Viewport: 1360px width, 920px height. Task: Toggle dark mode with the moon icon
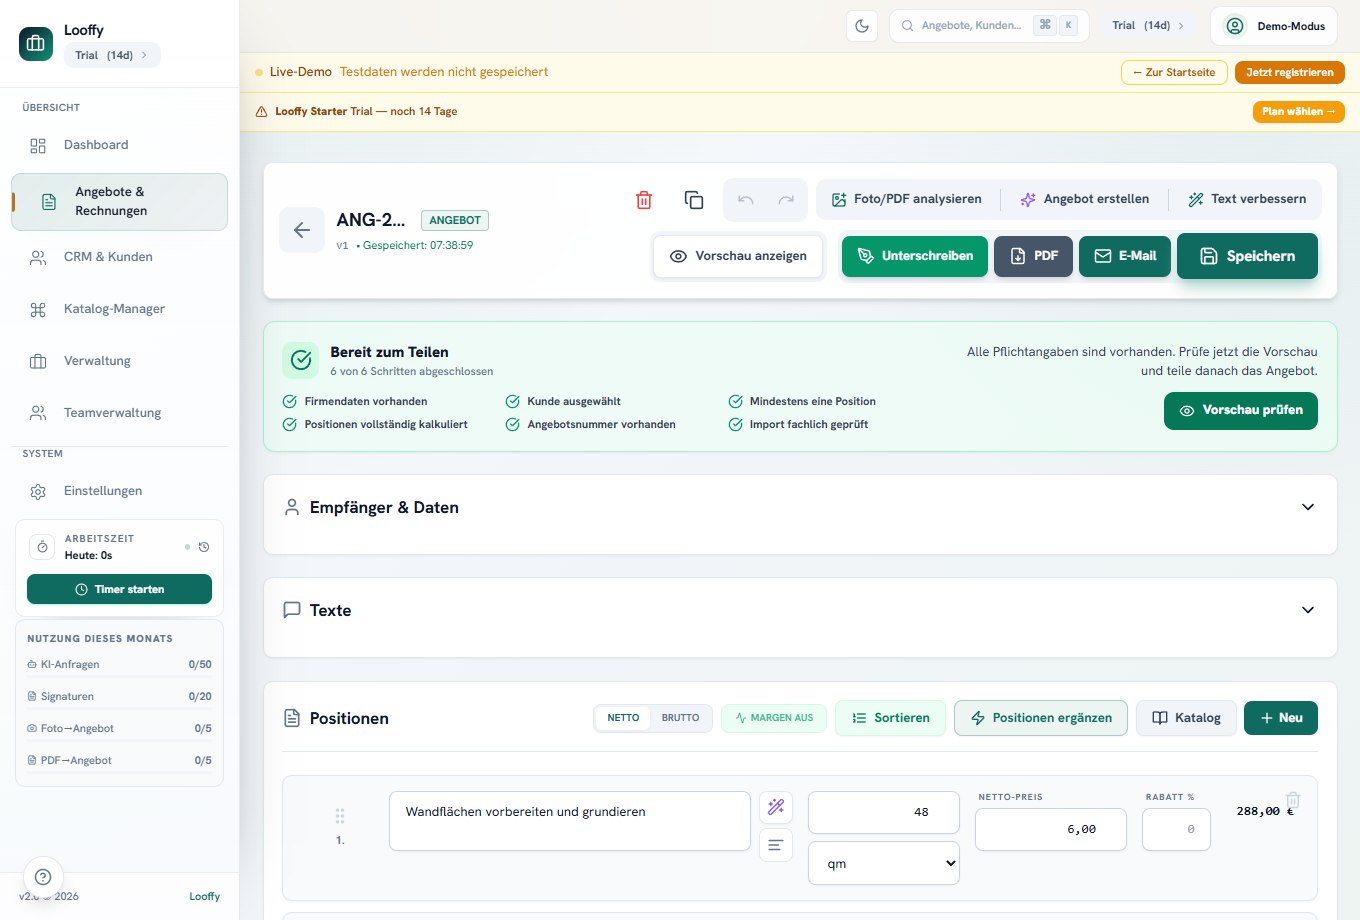pos(862,26)
